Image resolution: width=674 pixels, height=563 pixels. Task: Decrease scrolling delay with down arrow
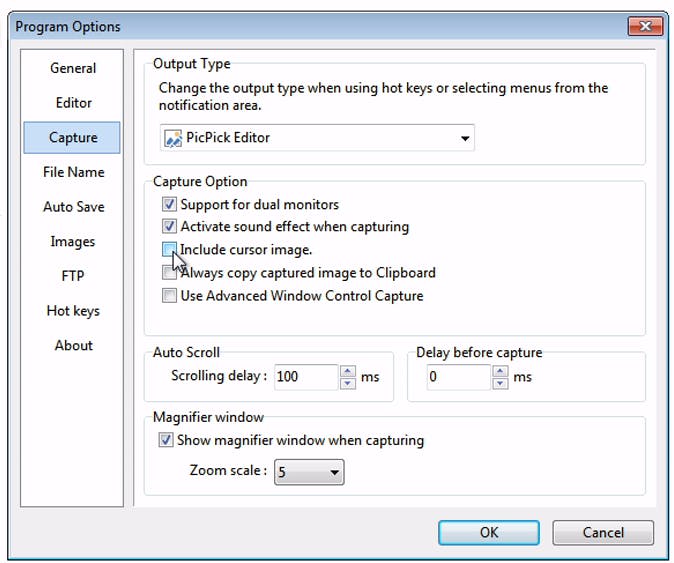pyautogui.click(x=347, y=383)
